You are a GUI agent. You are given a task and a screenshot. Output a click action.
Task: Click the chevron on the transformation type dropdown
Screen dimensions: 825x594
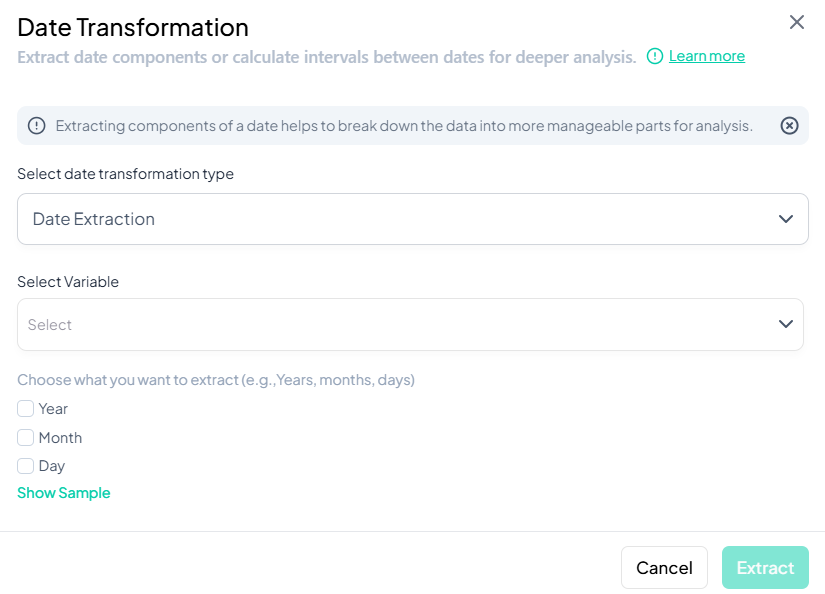(x=786, y=218)
